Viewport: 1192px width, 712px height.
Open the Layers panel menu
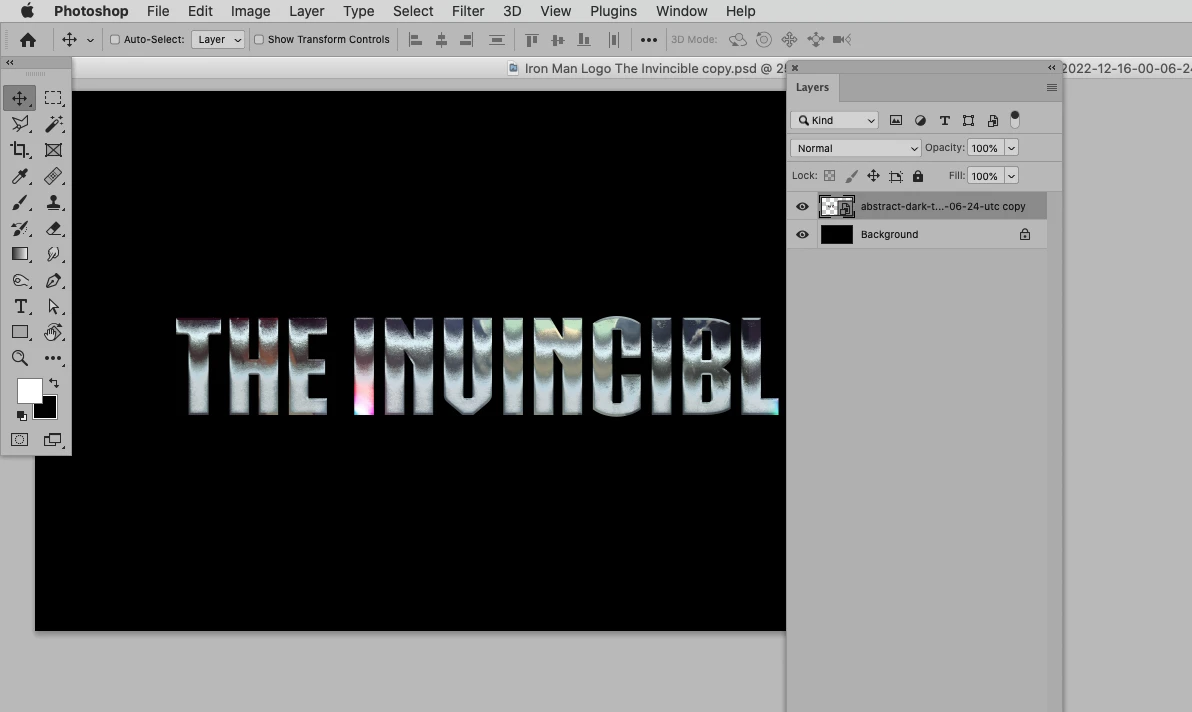pyautogui.click(x=1052, y=87)
